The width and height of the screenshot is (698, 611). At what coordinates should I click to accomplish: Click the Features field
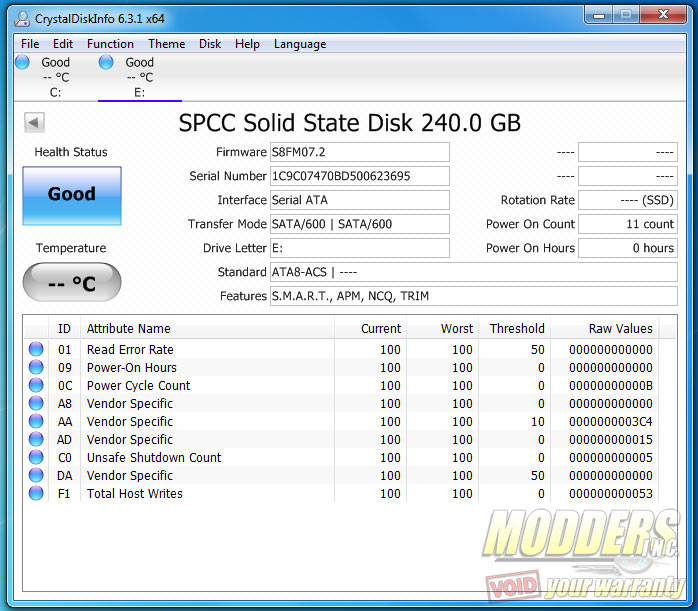pyautogui.click(x=474, y=296)
